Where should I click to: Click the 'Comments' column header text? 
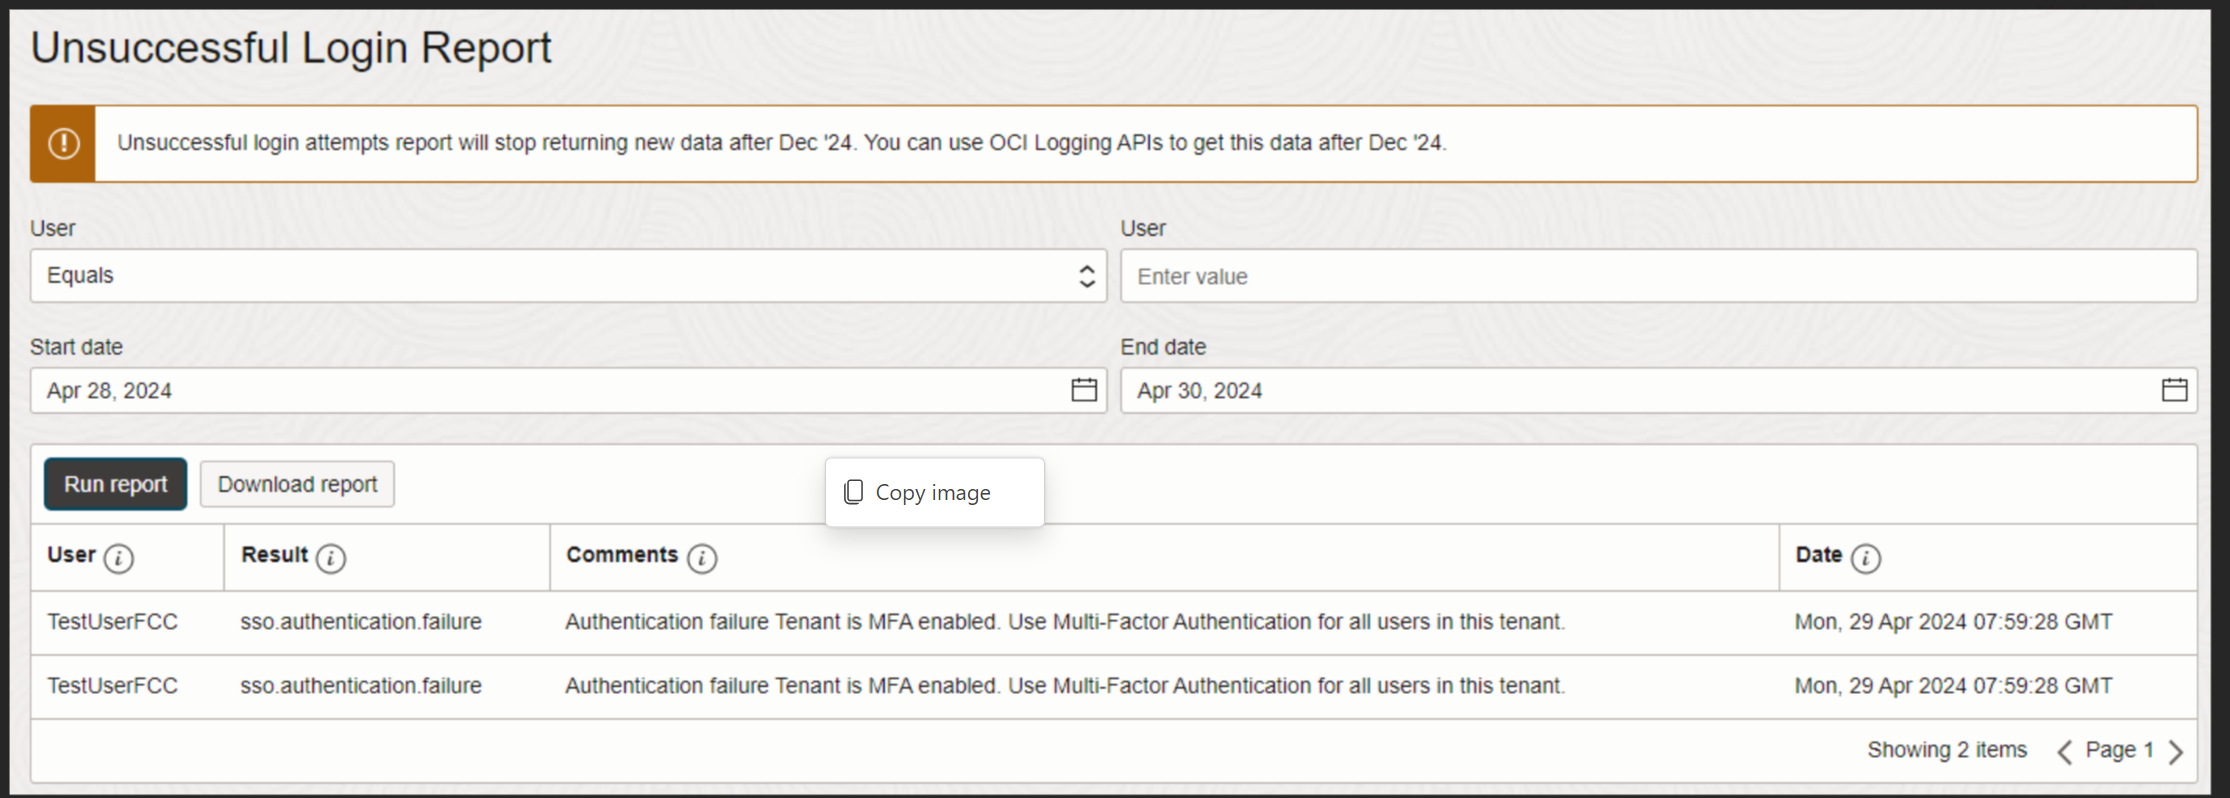[x=622, y=555]
